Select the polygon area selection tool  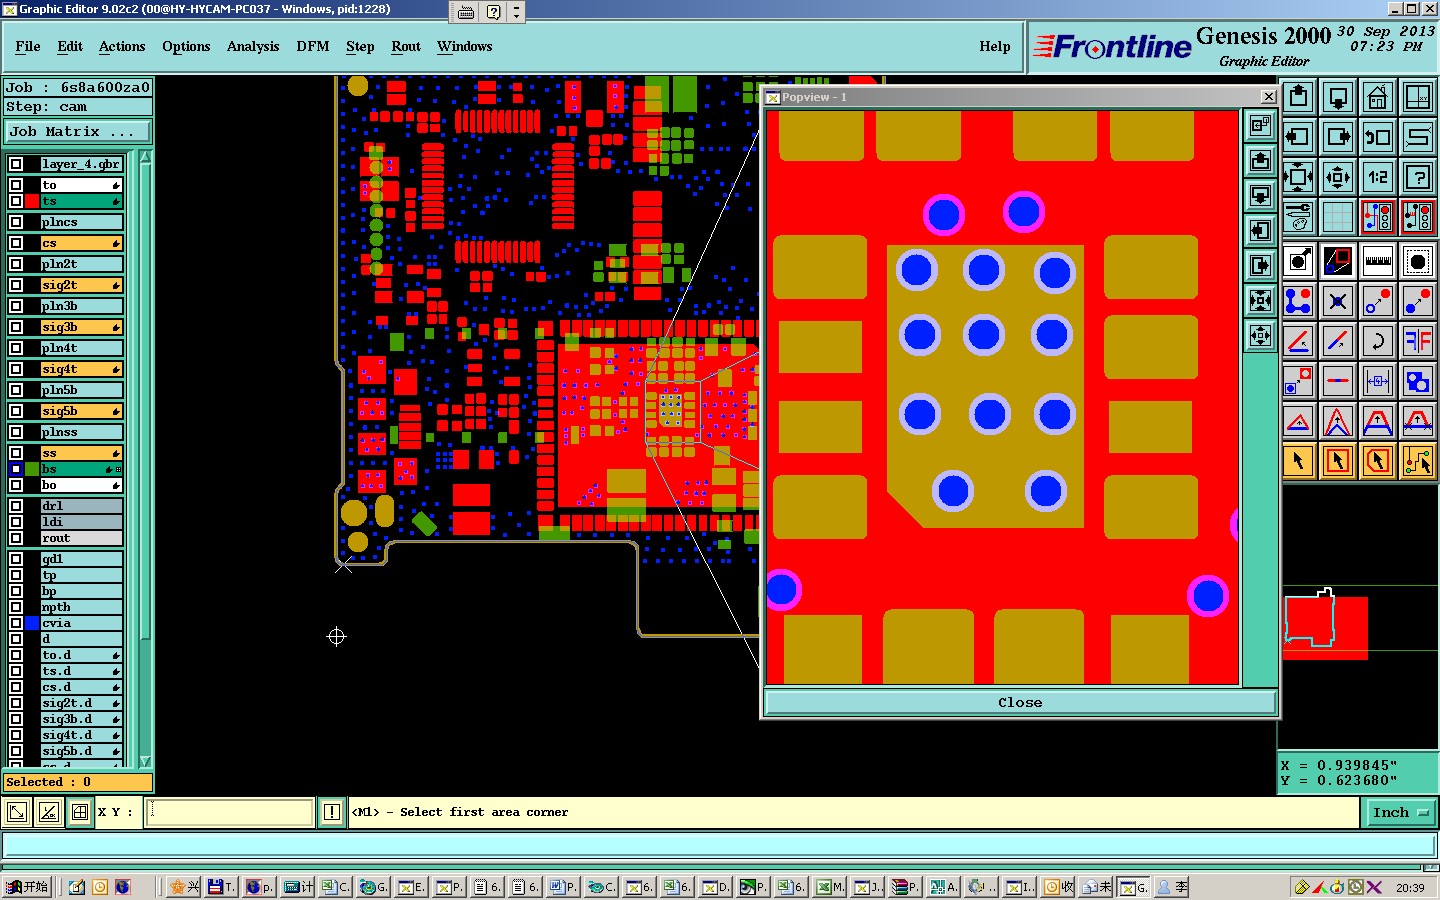[x=1378, y=461]
